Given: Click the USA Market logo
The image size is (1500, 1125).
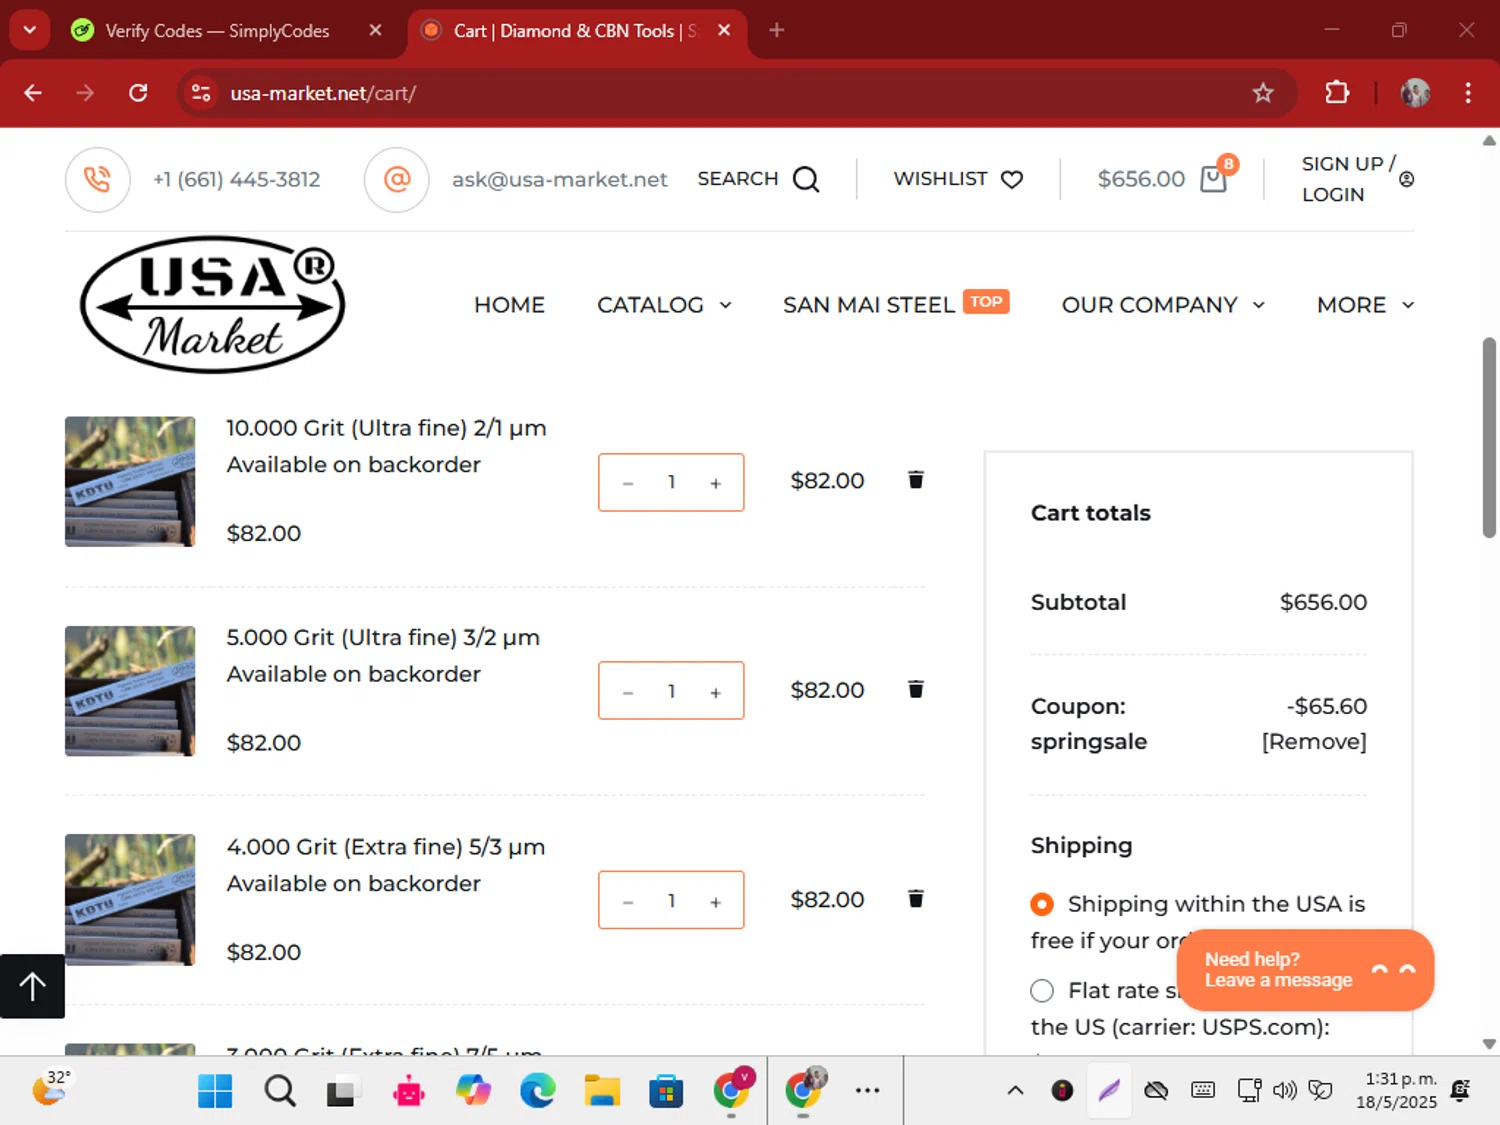Looking at the screenshot, I should coord(213,305).
